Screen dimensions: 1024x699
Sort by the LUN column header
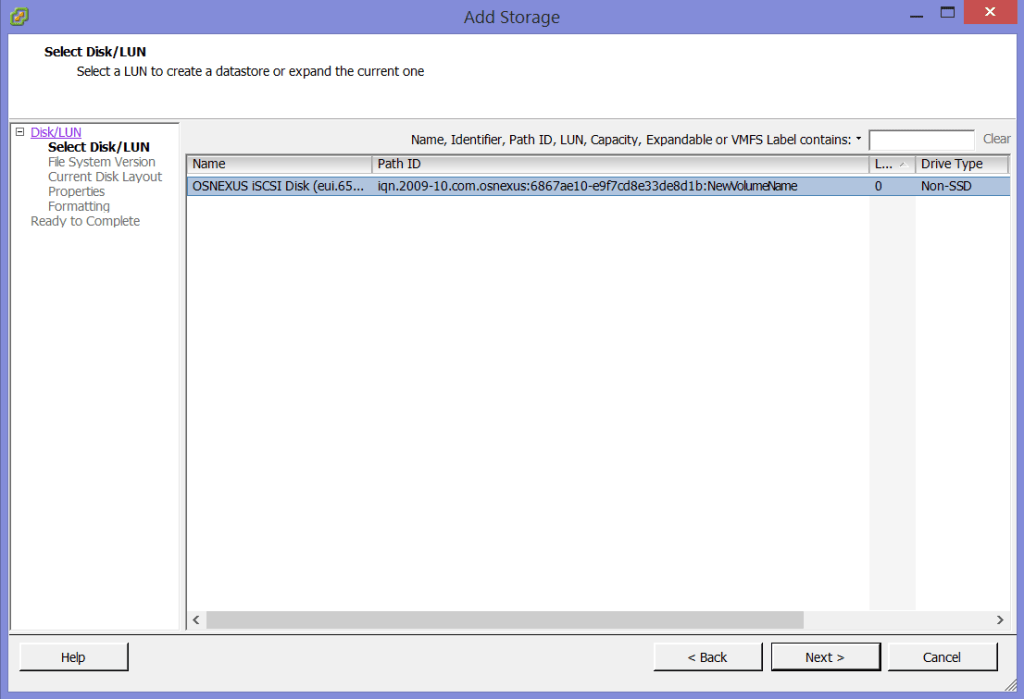[891, 164]
